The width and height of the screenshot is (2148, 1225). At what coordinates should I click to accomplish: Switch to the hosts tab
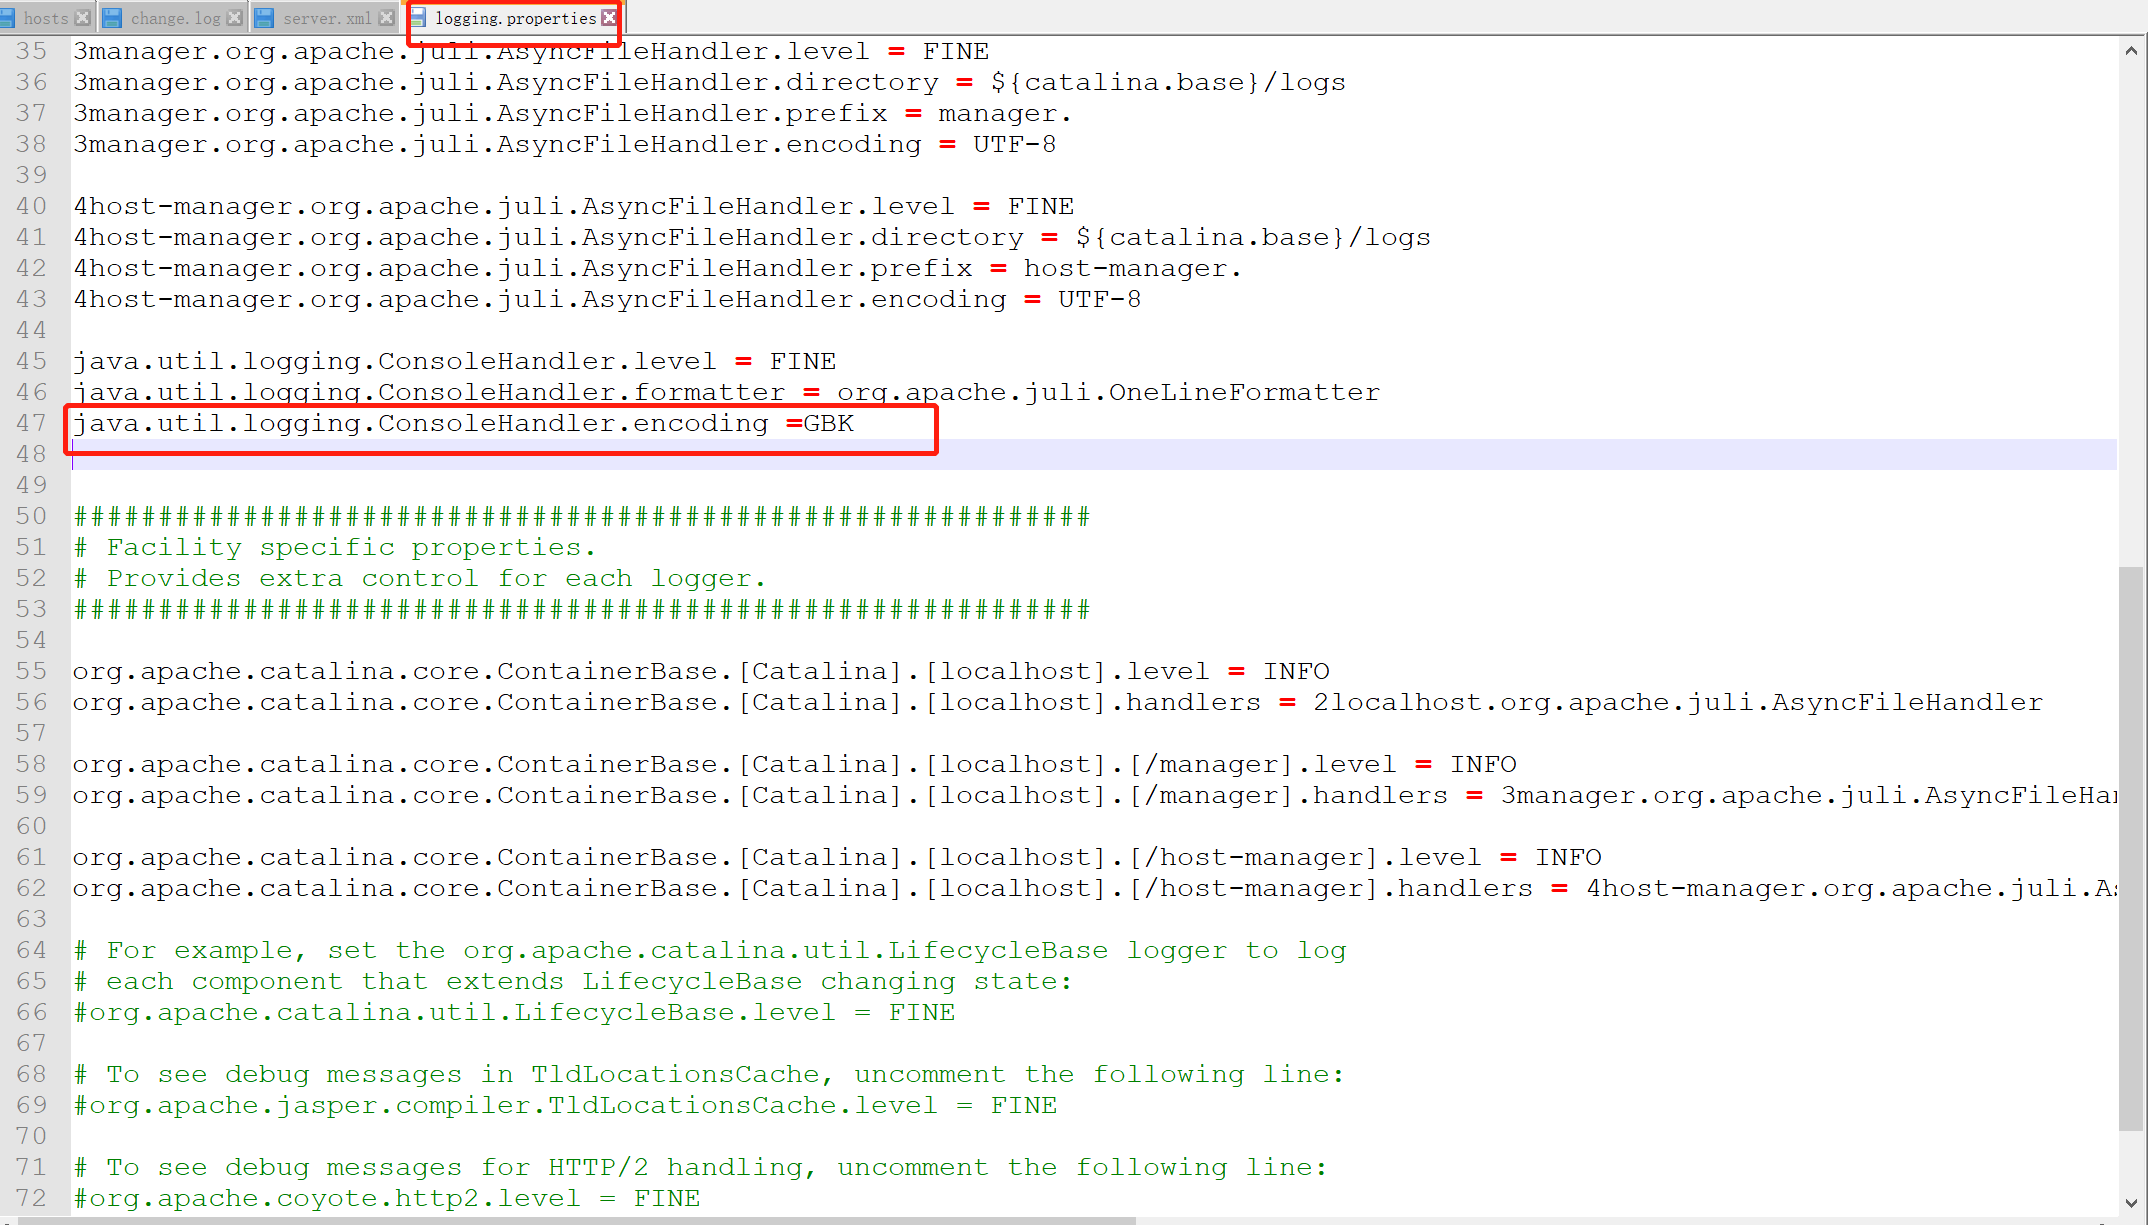(x=45, y=17)
